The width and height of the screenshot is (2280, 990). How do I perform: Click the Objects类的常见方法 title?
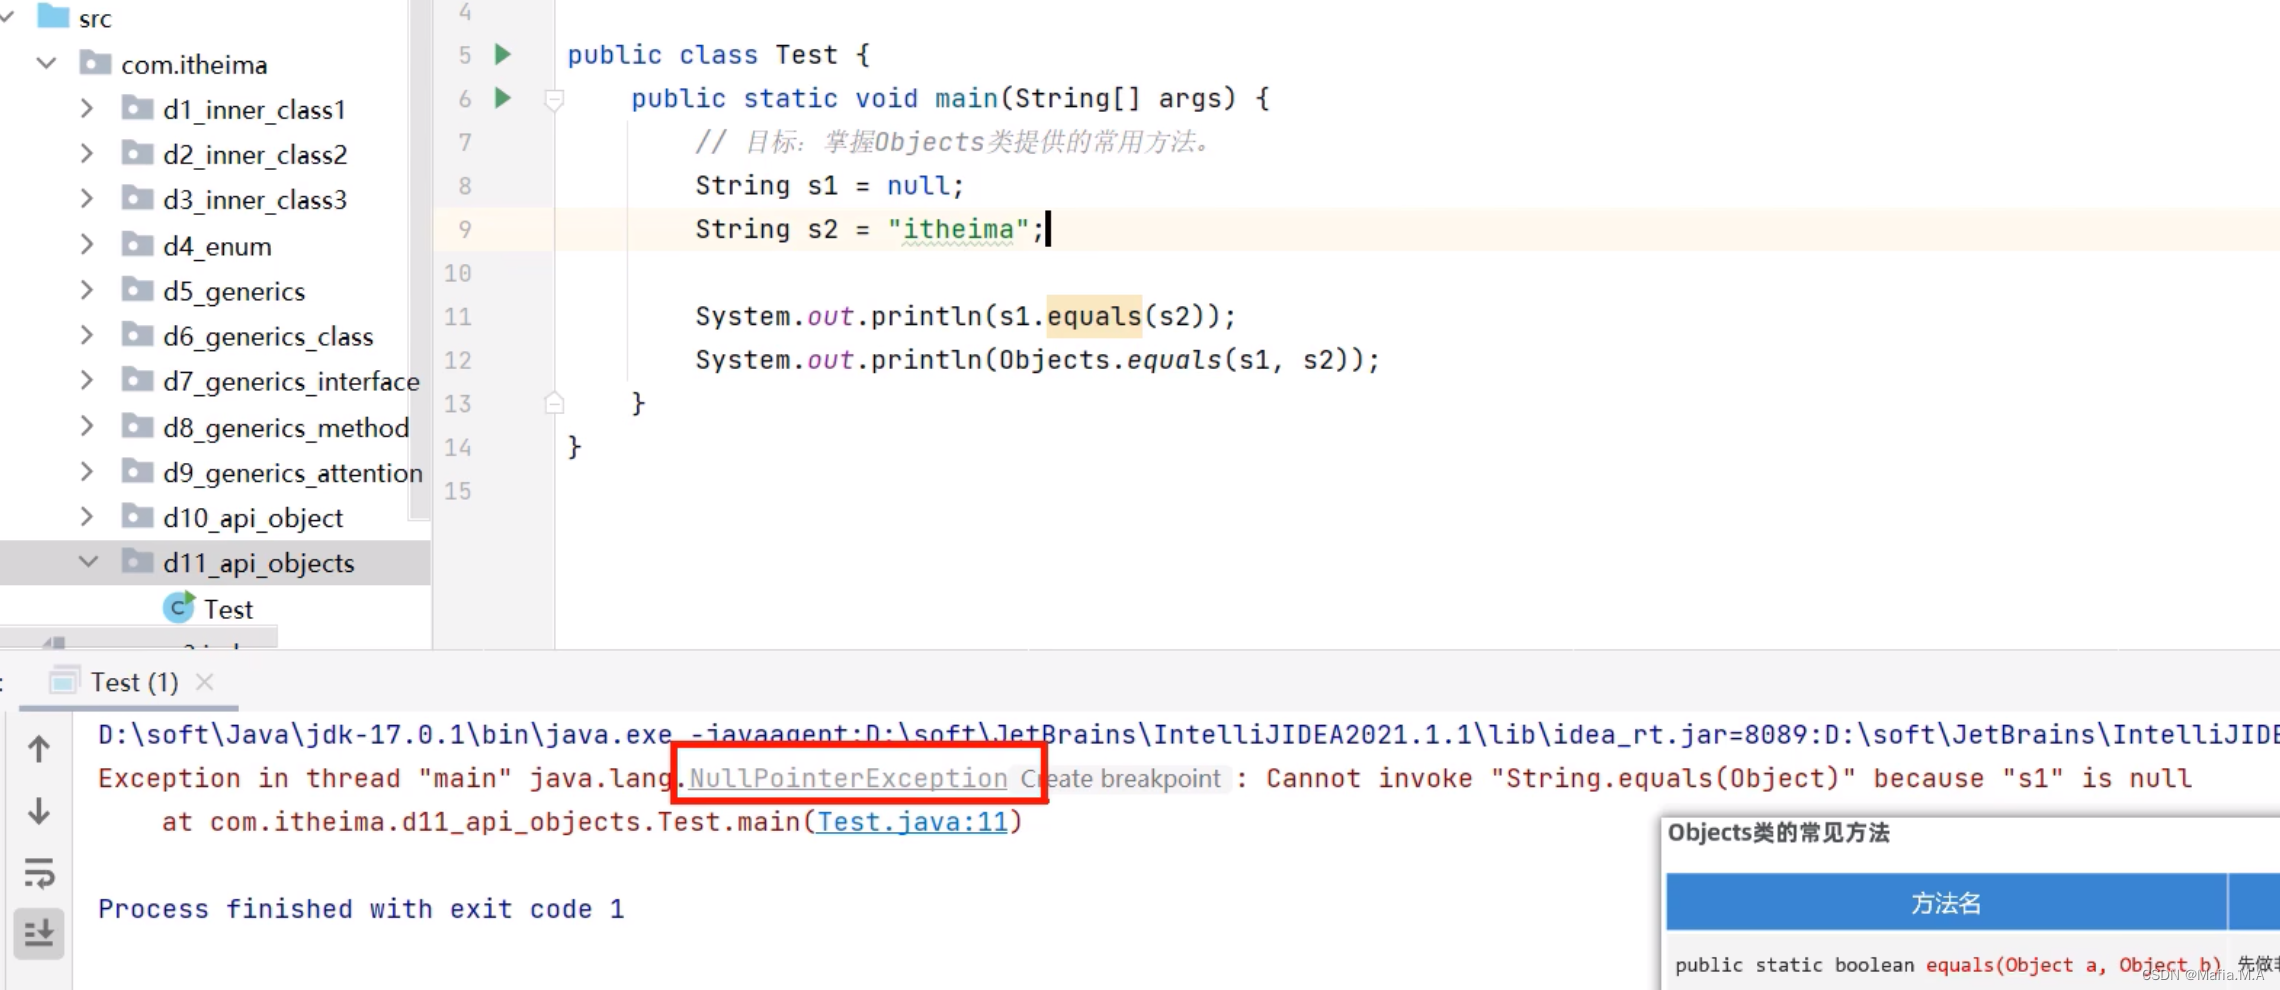(1778, 833)
